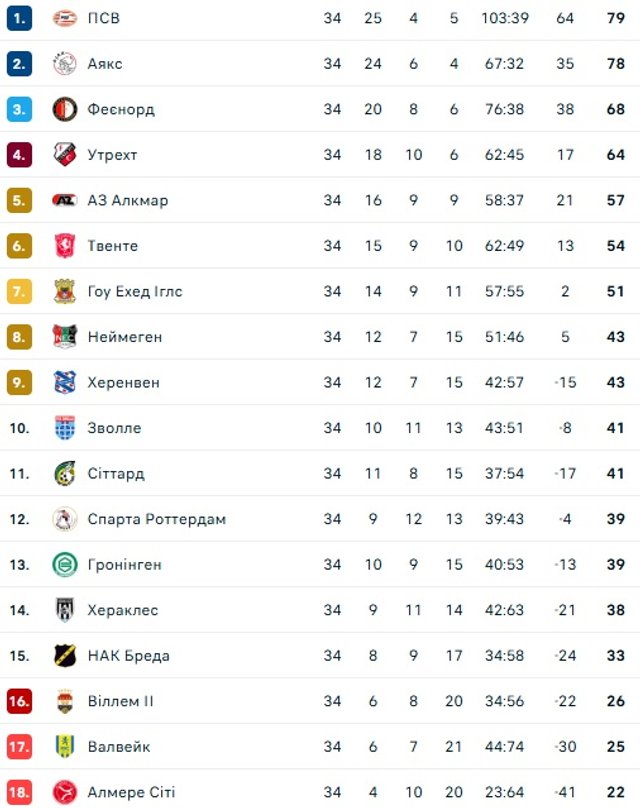Open the Сіттард team page
The image size is (640, 808).
tap(116, 474)
